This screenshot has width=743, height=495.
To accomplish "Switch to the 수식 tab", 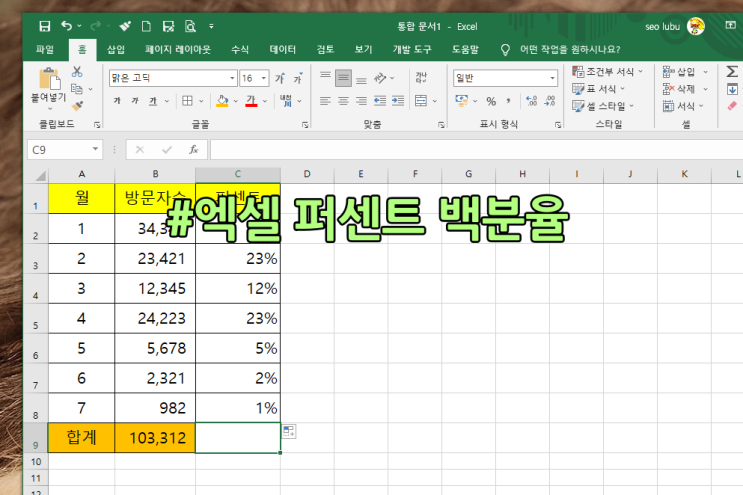I will click(240, 50).
